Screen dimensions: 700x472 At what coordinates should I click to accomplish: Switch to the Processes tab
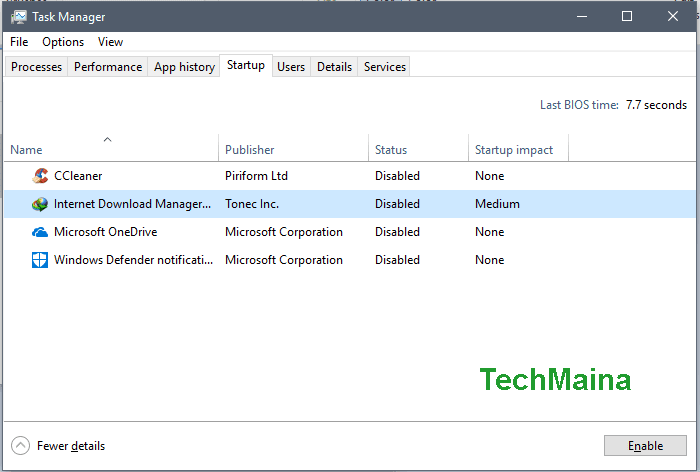36,67
